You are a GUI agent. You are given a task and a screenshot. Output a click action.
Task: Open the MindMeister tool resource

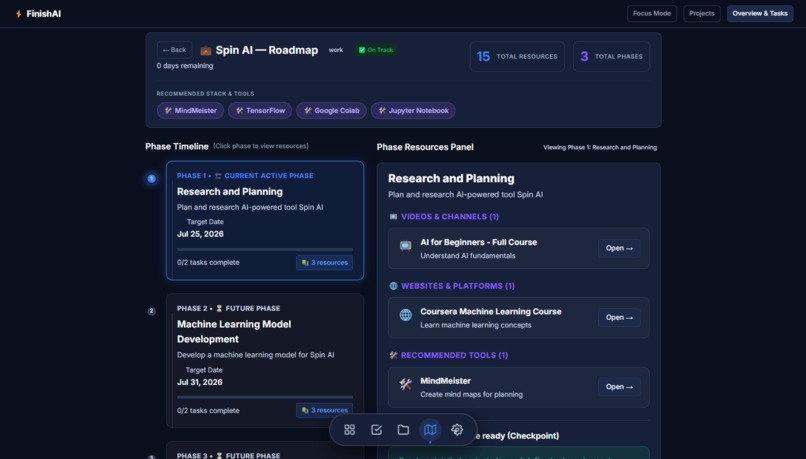coord(619,387)
